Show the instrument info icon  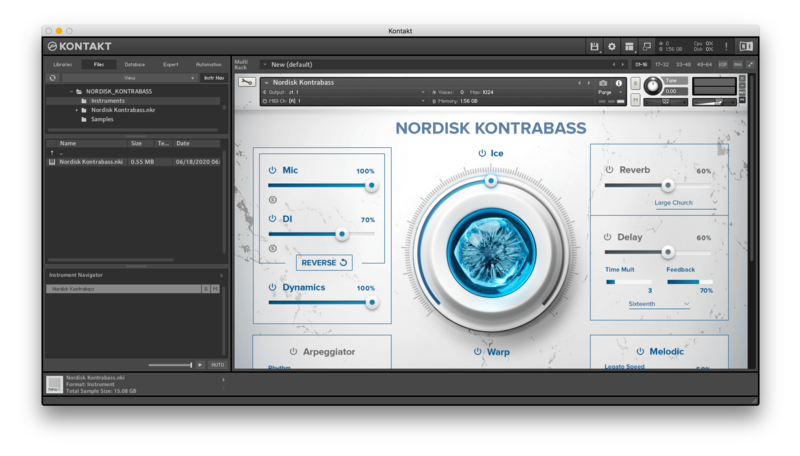tap(618, 83)
